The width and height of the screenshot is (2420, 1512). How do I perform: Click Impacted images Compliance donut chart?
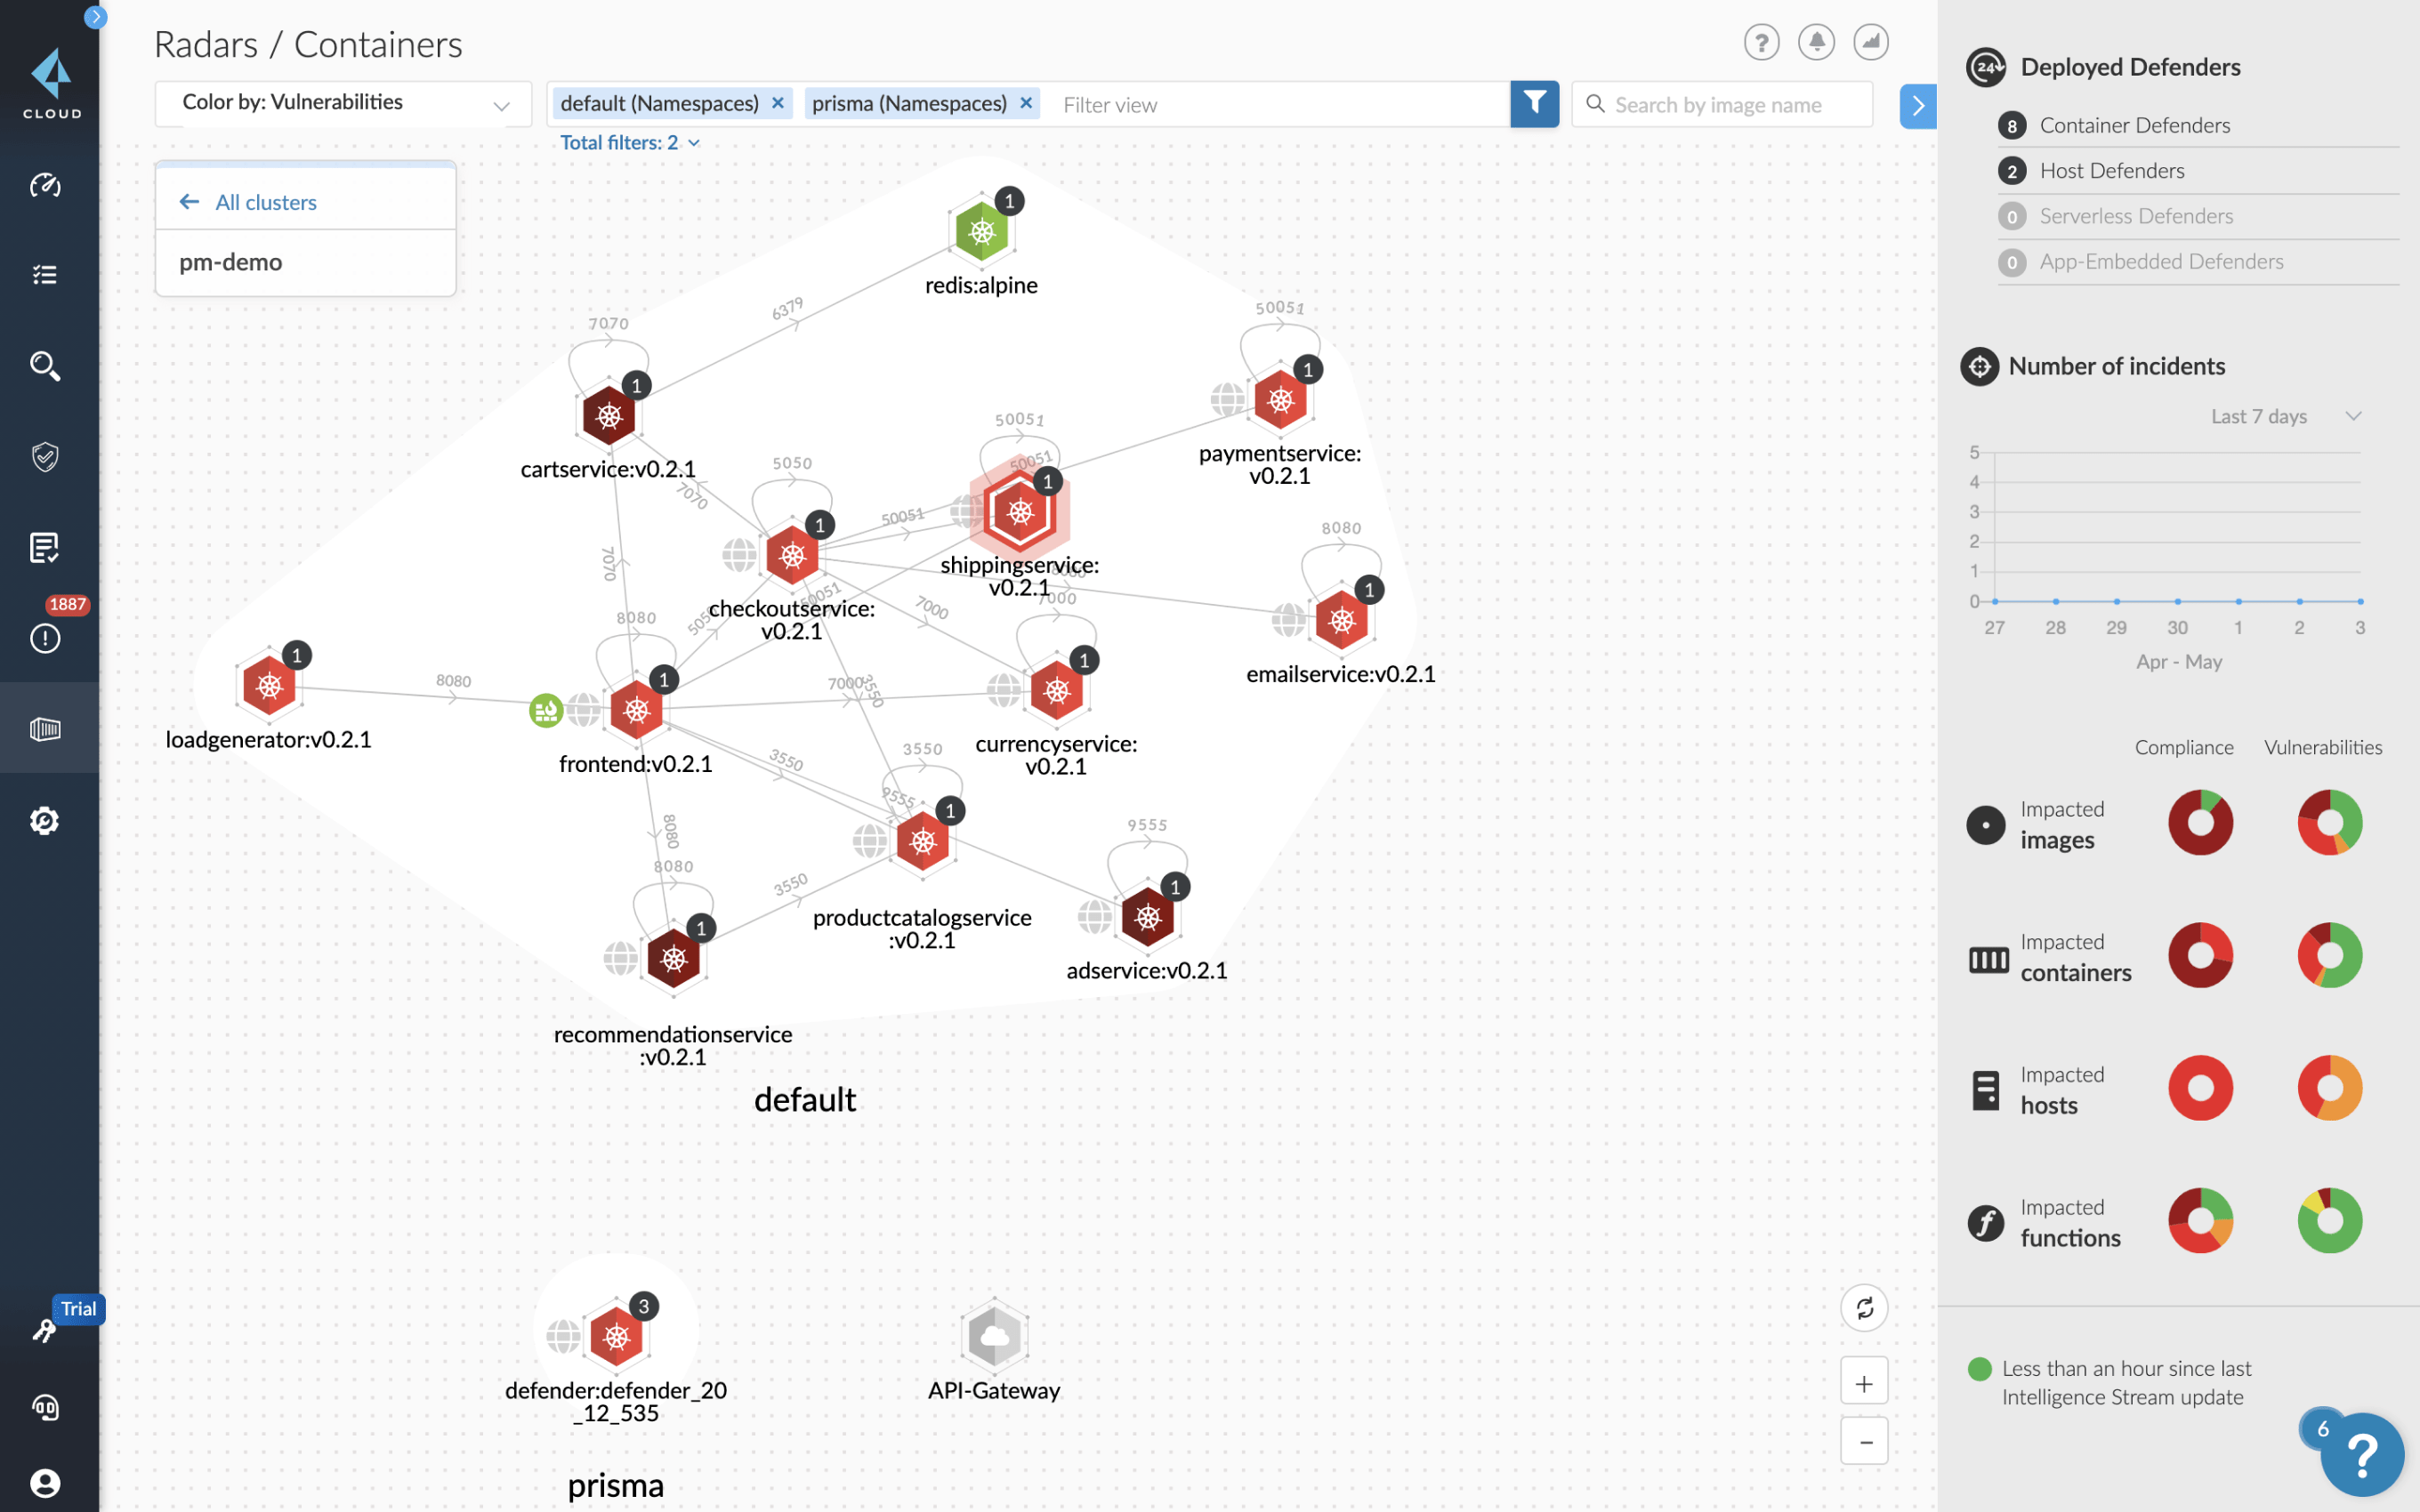2200,822
